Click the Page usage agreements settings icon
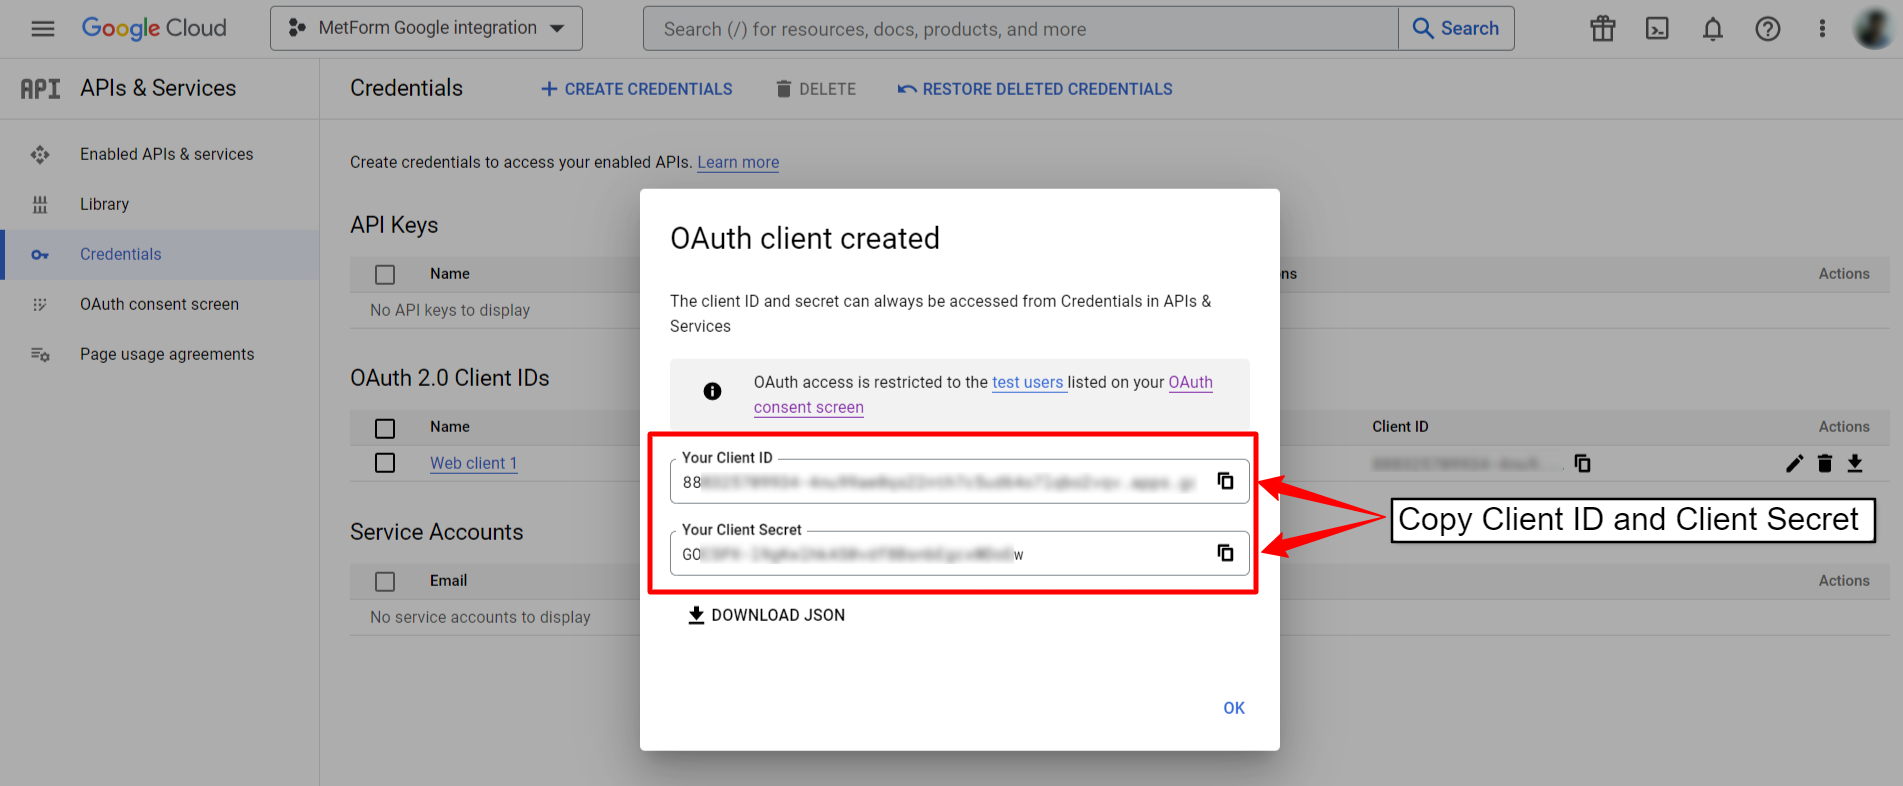Image resolution: width=1903 pixels, height=786 pixels. pos(40,354)
